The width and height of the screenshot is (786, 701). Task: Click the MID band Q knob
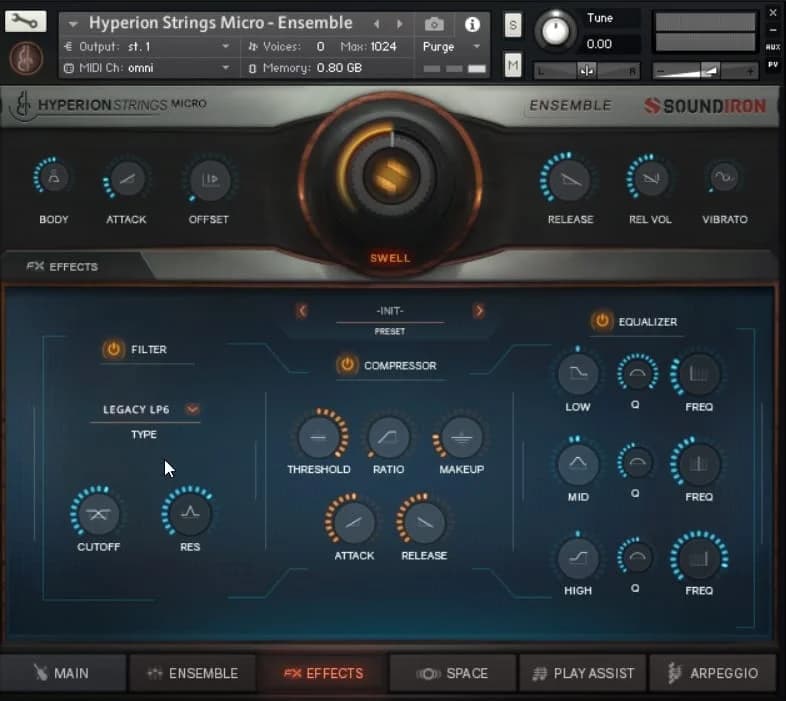636,462
